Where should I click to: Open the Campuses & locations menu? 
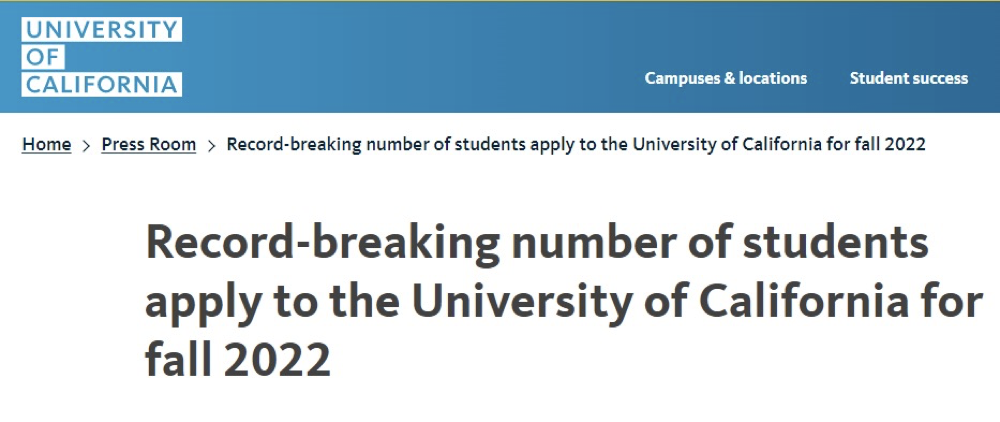tap(725, 78)
